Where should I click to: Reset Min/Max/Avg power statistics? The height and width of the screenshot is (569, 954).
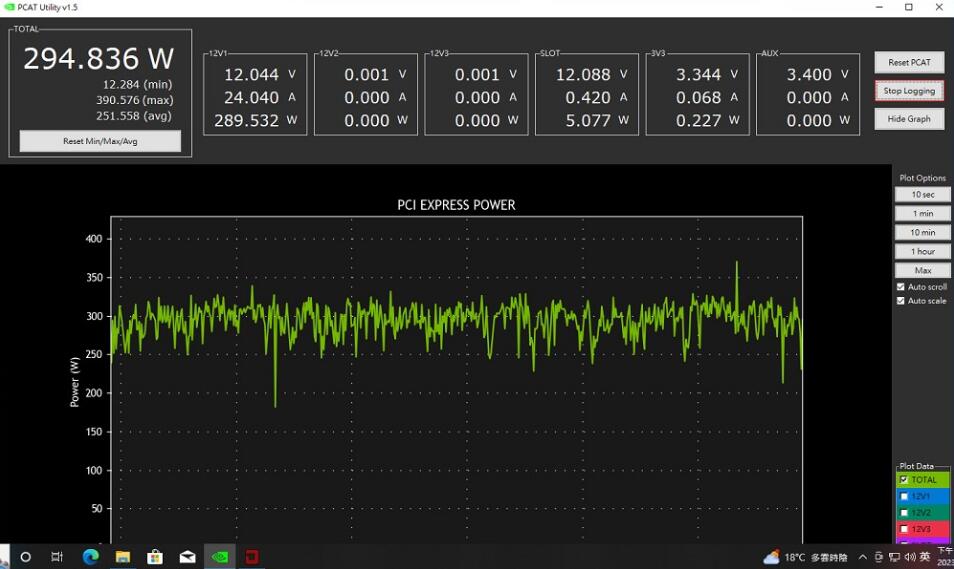100,141
